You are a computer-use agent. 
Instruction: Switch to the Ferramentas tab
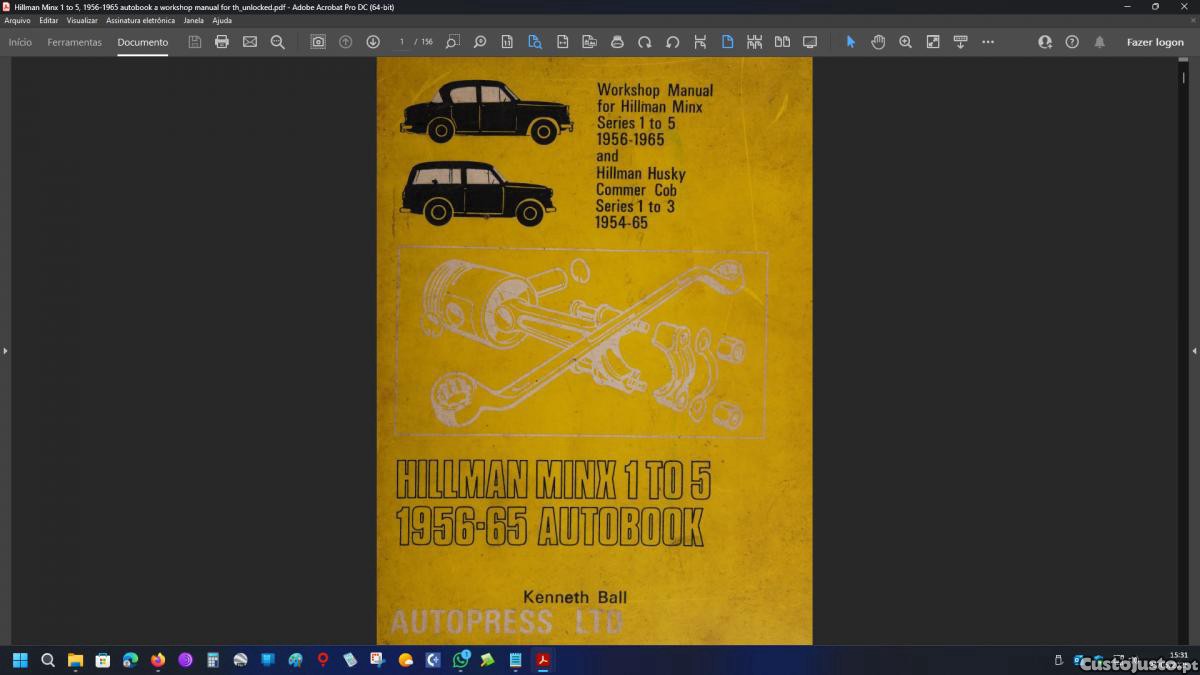point(74,42)
